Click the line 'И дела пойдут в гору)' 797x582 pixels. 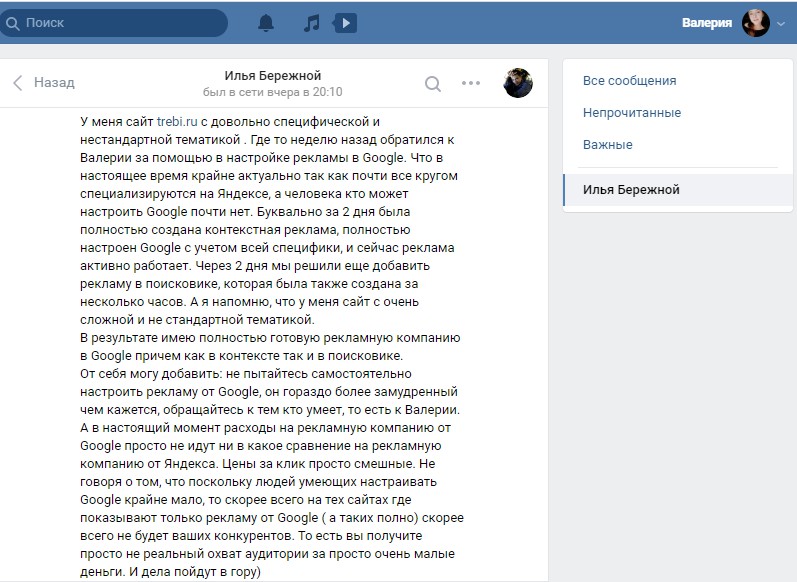195,572
